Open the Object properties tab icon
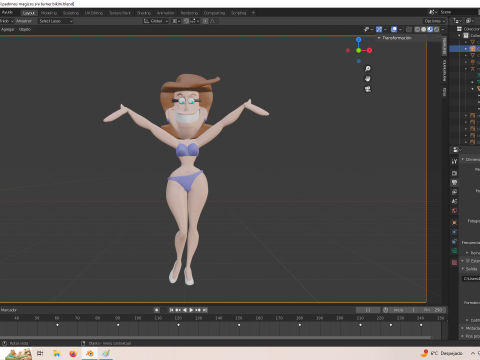Viewport: 480px width, 360px height. click(x=454, y=222)
